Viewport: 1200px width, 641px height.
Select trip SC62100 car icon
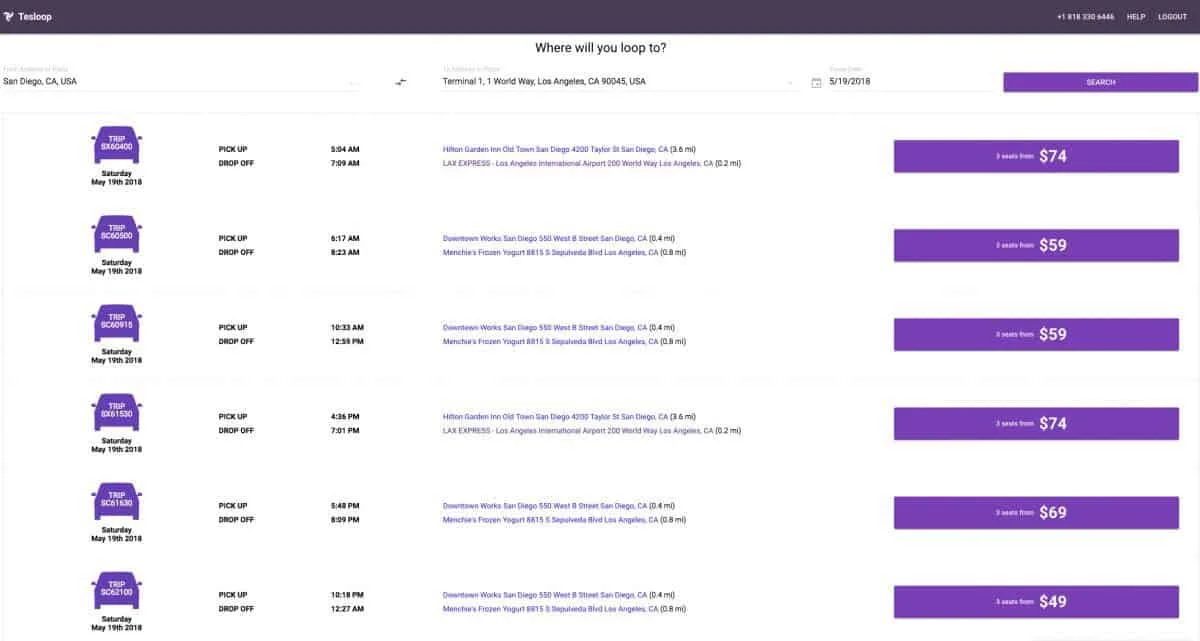tap(116, 591)
